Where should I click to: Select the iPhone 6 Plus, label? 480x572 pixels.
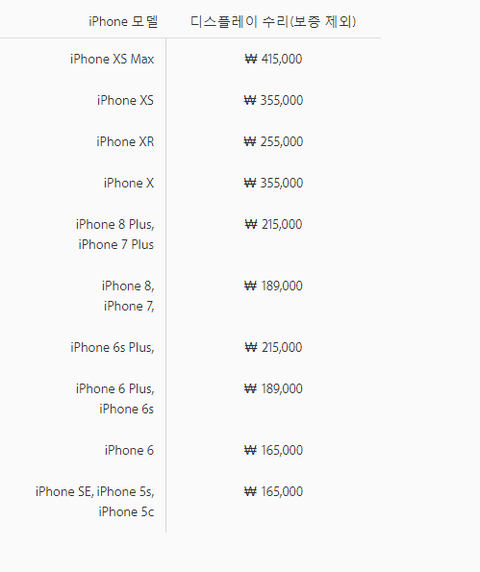(115, 389)
